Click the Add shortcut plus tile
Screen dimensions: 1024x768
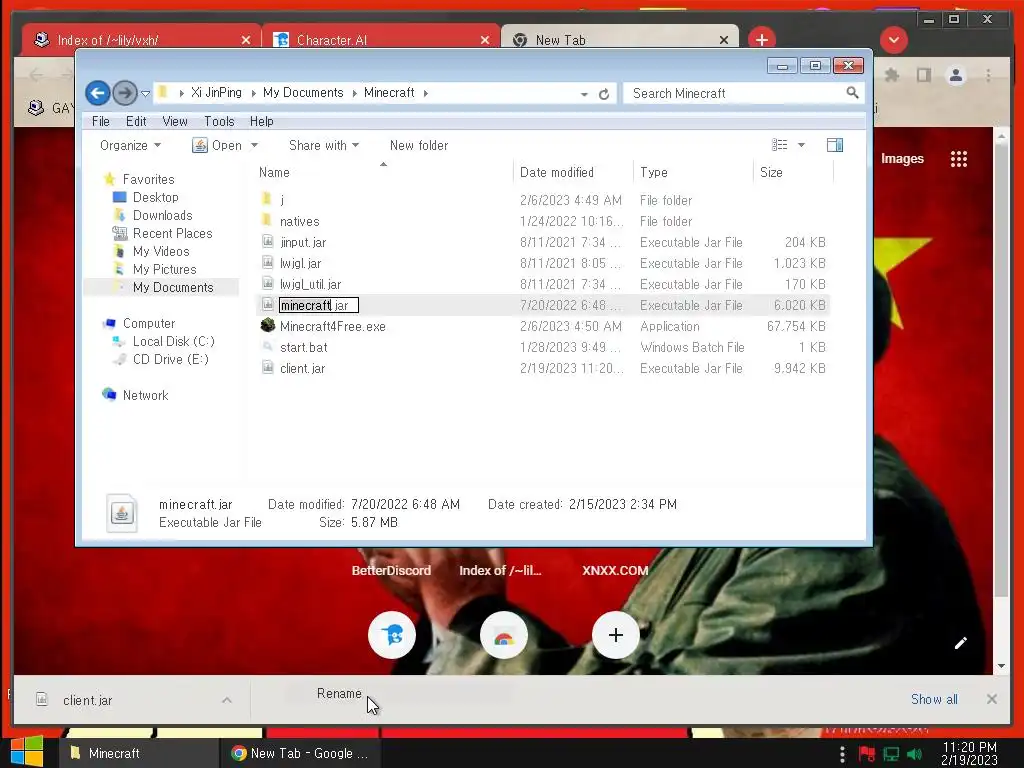(x=615, y=635)
